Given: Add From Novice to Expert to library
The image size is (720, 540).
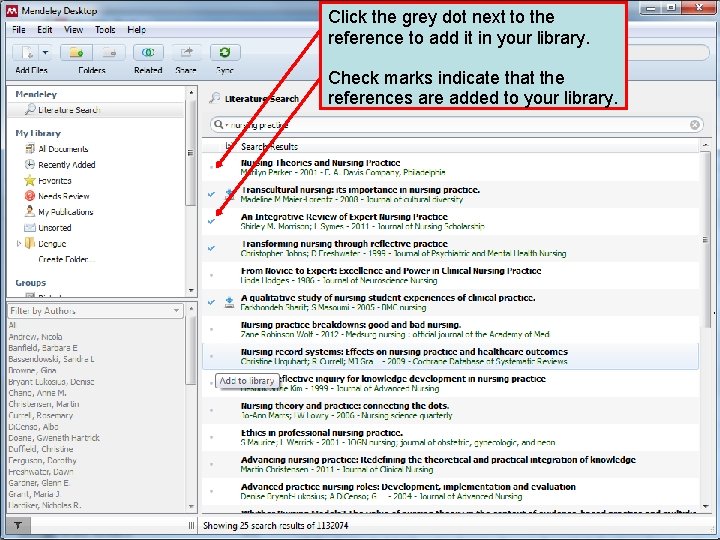Looking at the screenshot, I should click(x=212, y=276).
